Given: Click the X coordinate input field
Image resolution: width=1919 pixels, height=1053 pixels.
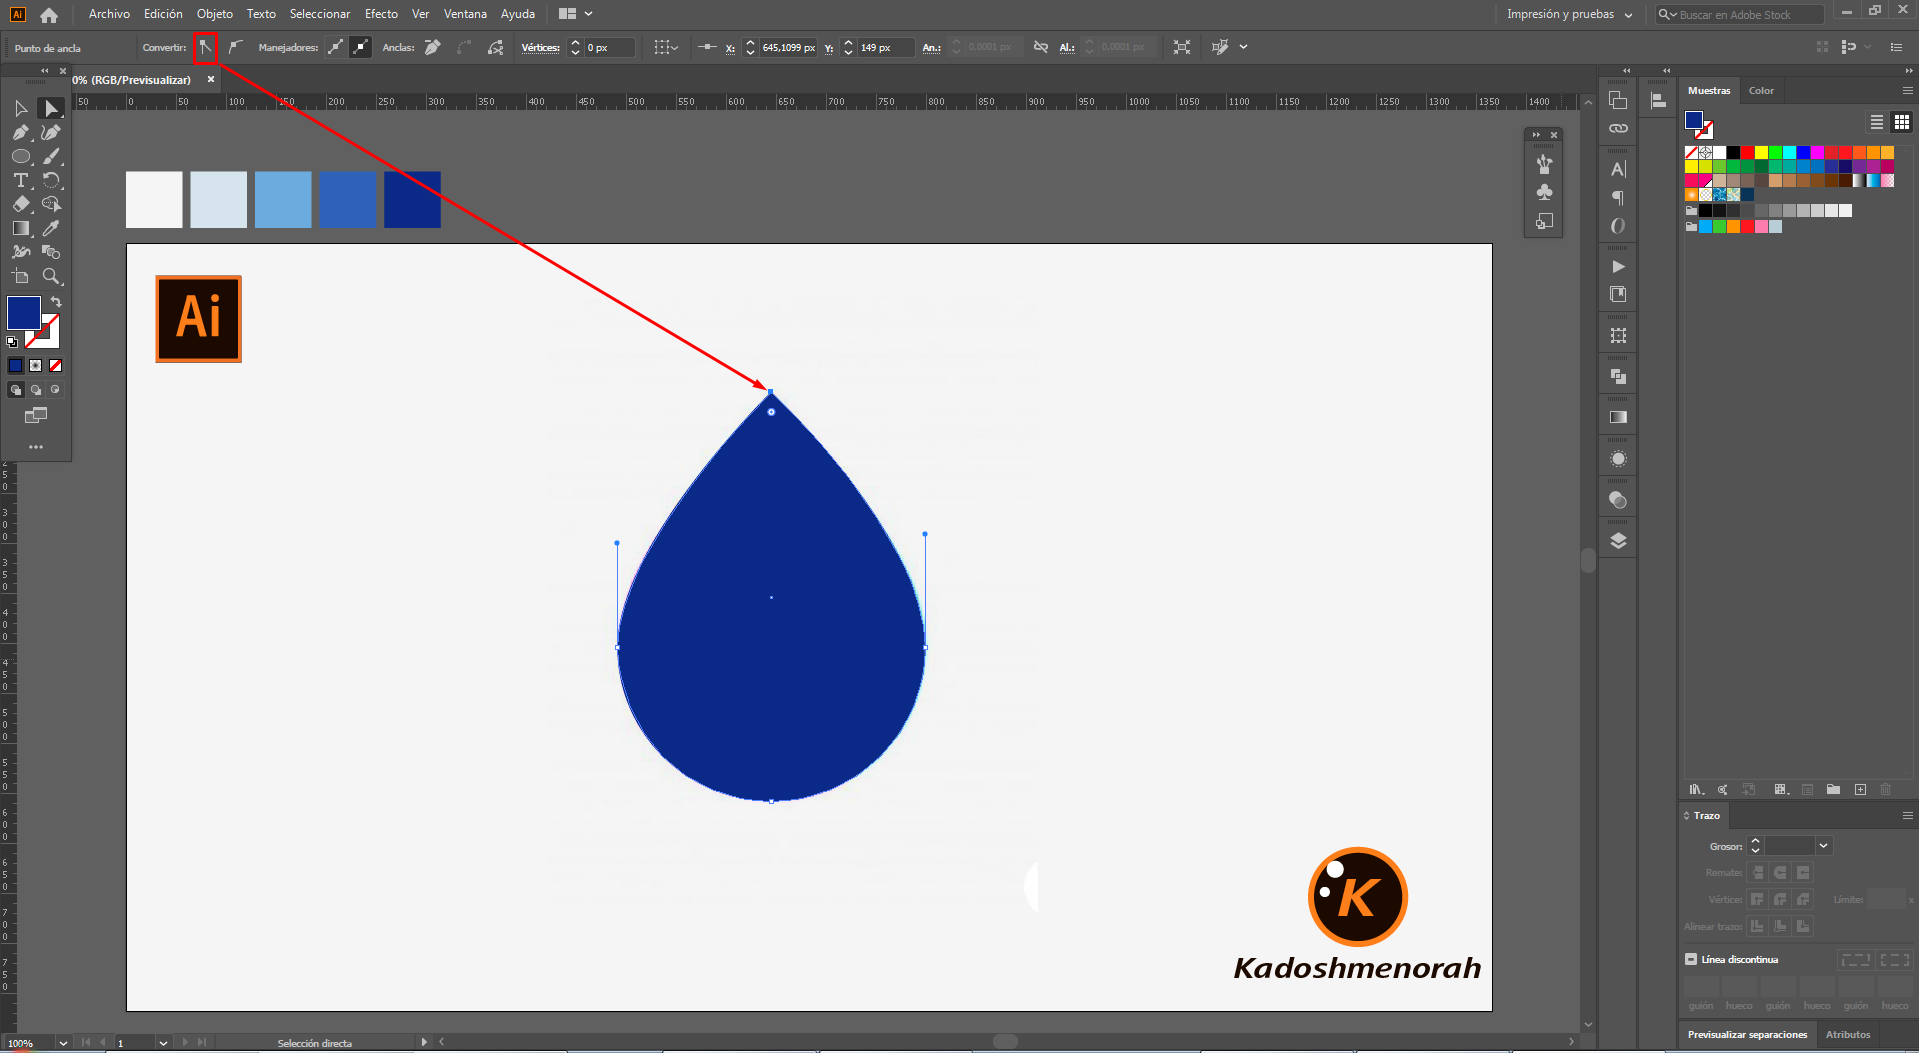Looking at the screenshot, I should 788,47.
